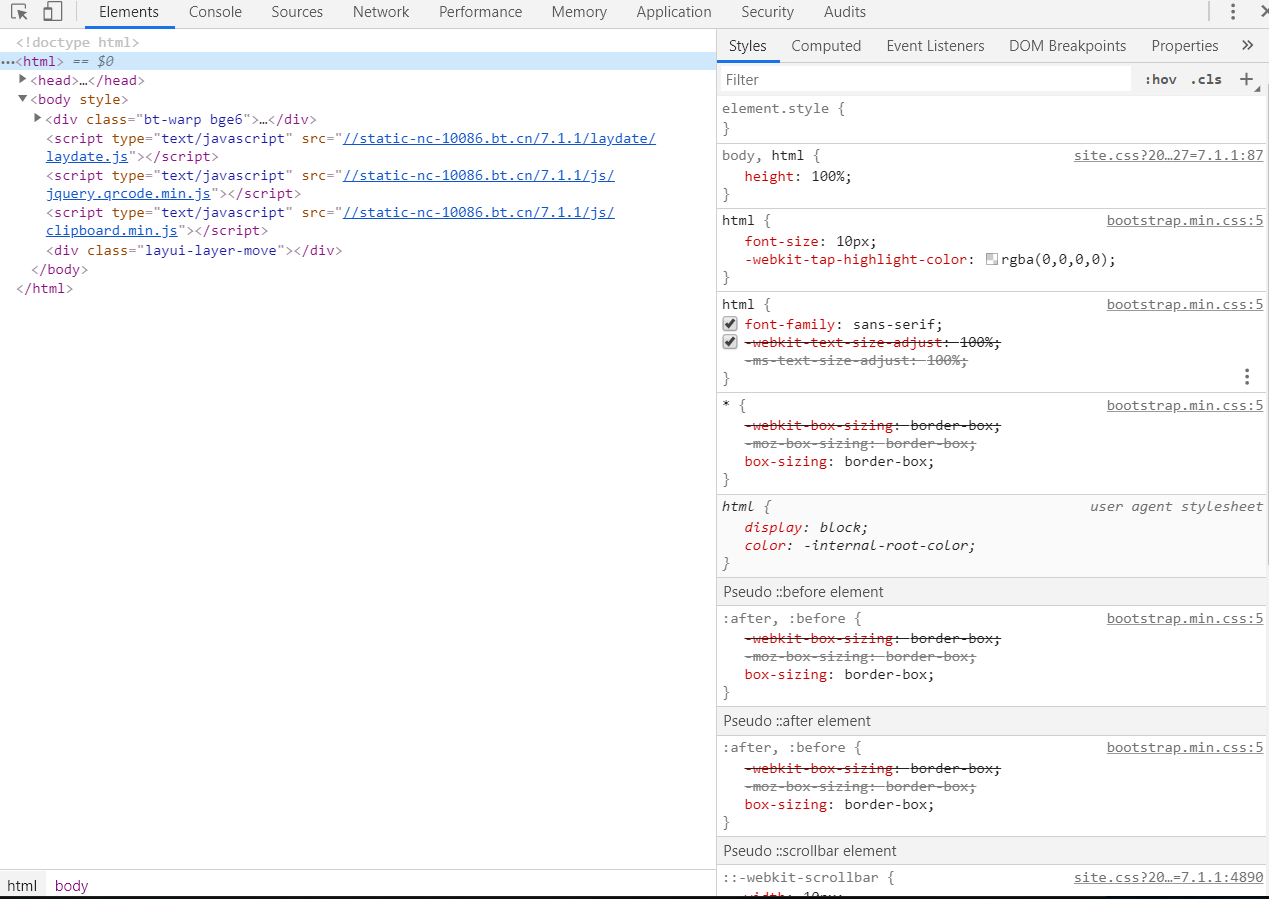Click the 'Pseudo ::scrollbar element' header

(x=810, y=851)
